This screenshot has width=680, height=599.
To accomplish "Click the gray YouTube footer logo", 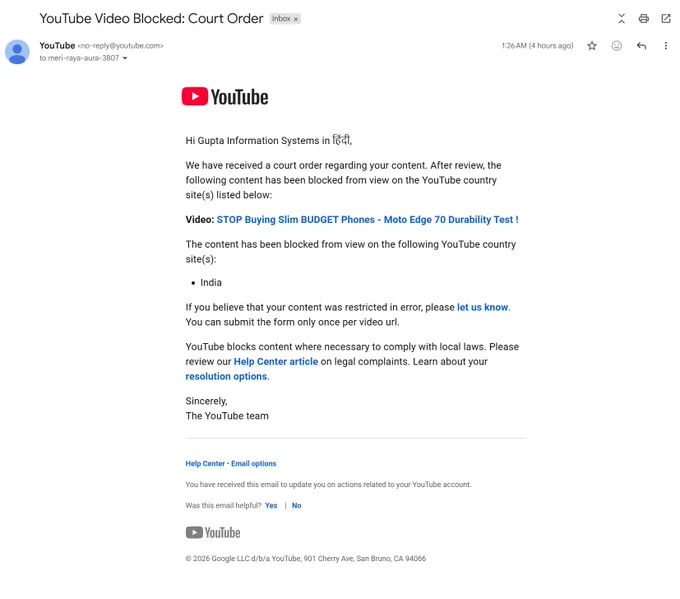I will (213, 533).
